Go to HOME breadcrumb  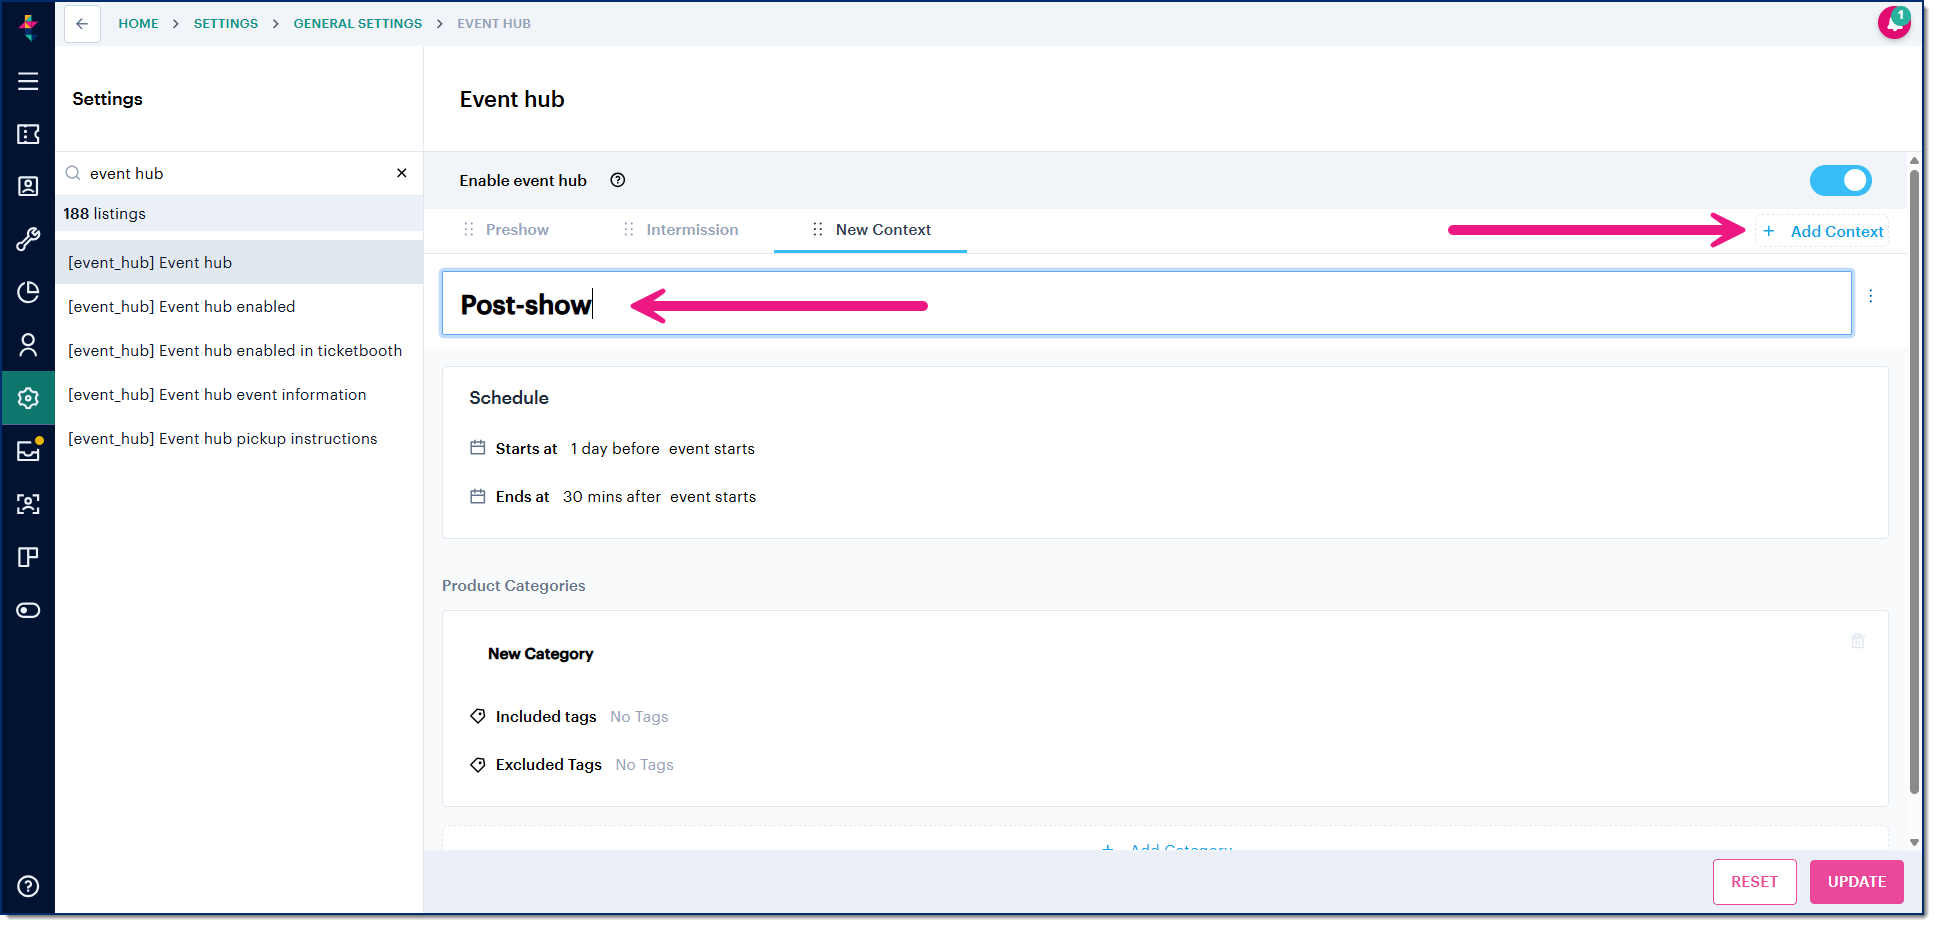[x=138, y=23]
